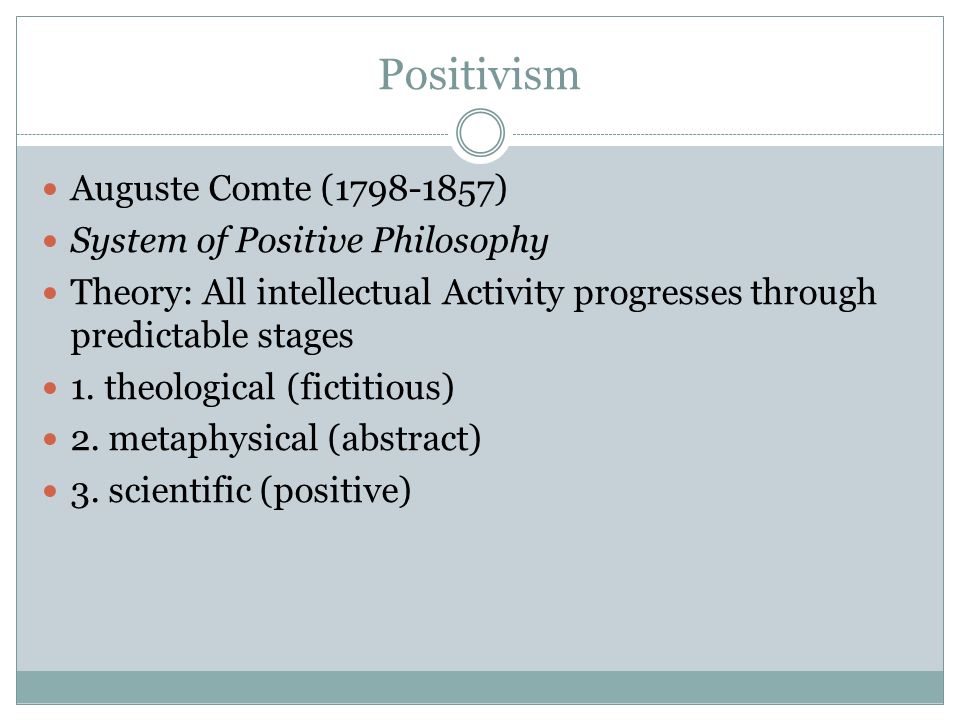960x720 pixels.
Task: Select the 1. theological (fictitious) line
Action: [x=262, y=388]
